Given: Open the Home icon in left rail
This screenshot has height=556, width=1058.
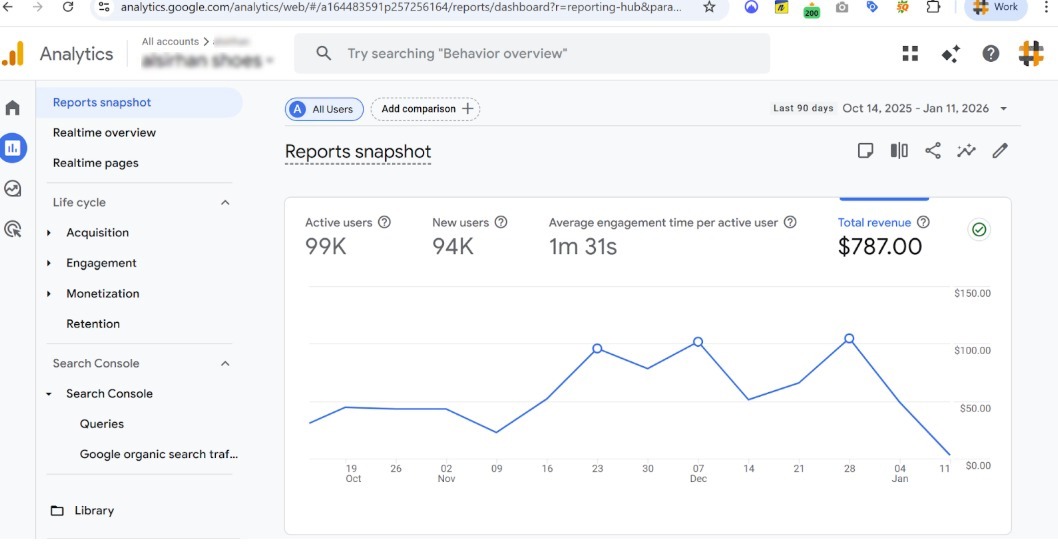Looking at the screenshot, I should coord(13,108).
